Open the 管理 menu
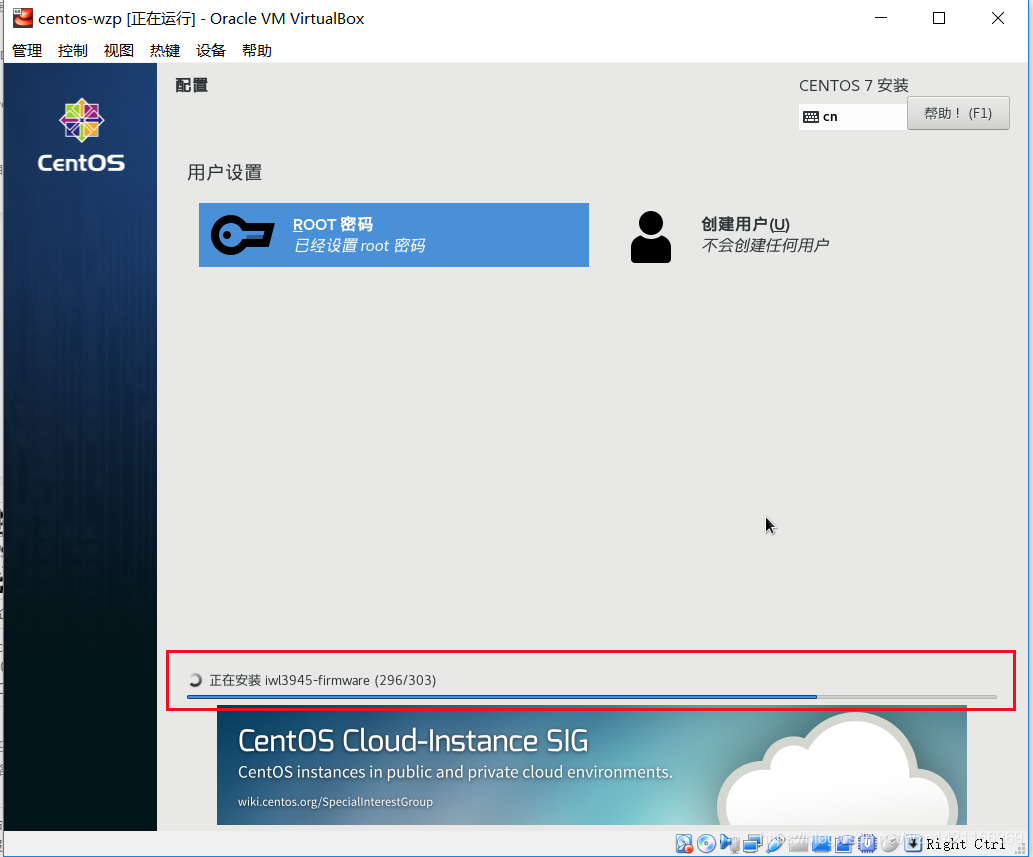Viewport: 1033px width, 857px height. [x=27, y=51]
